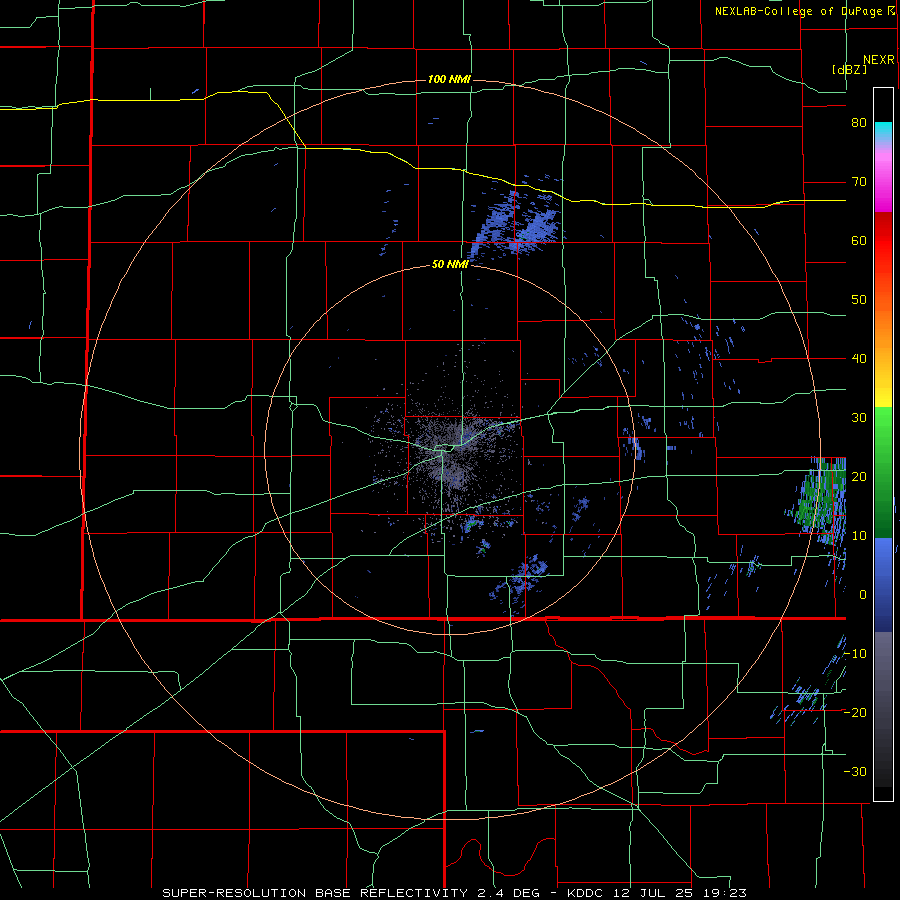Image resolution: width=900 pixels, height=900 pixels.
Task: Click the 2.4 DEG elevation text in caption
Action: pyautogui.click(x=511, y=893)
